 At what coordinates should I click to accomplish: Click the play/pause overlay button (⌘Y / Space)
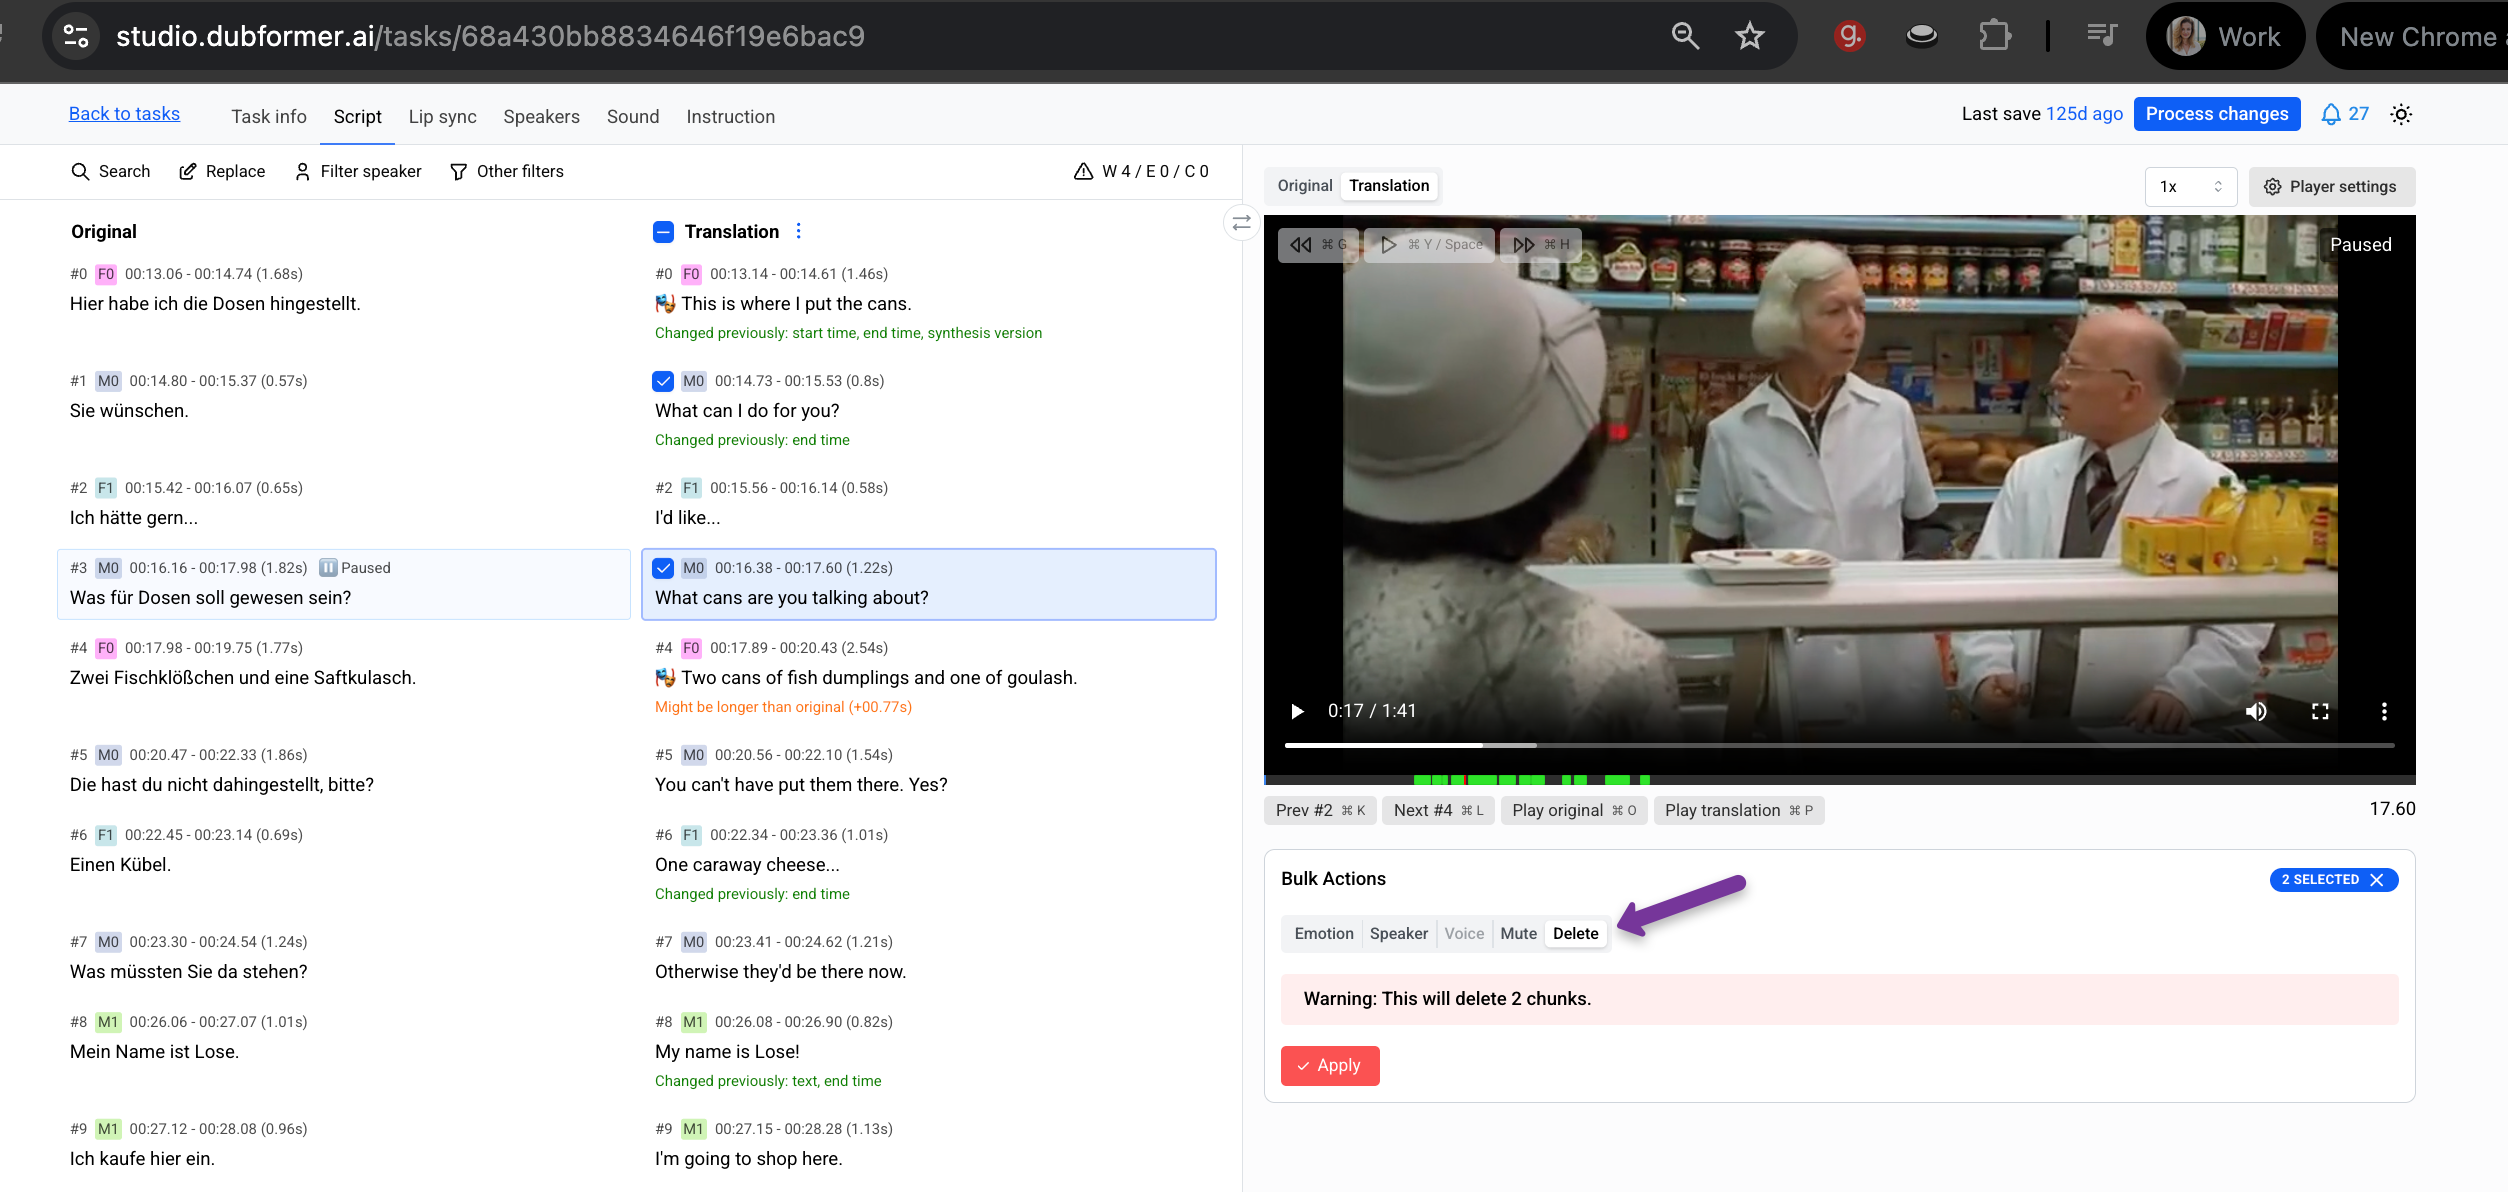pos(1431,245)
